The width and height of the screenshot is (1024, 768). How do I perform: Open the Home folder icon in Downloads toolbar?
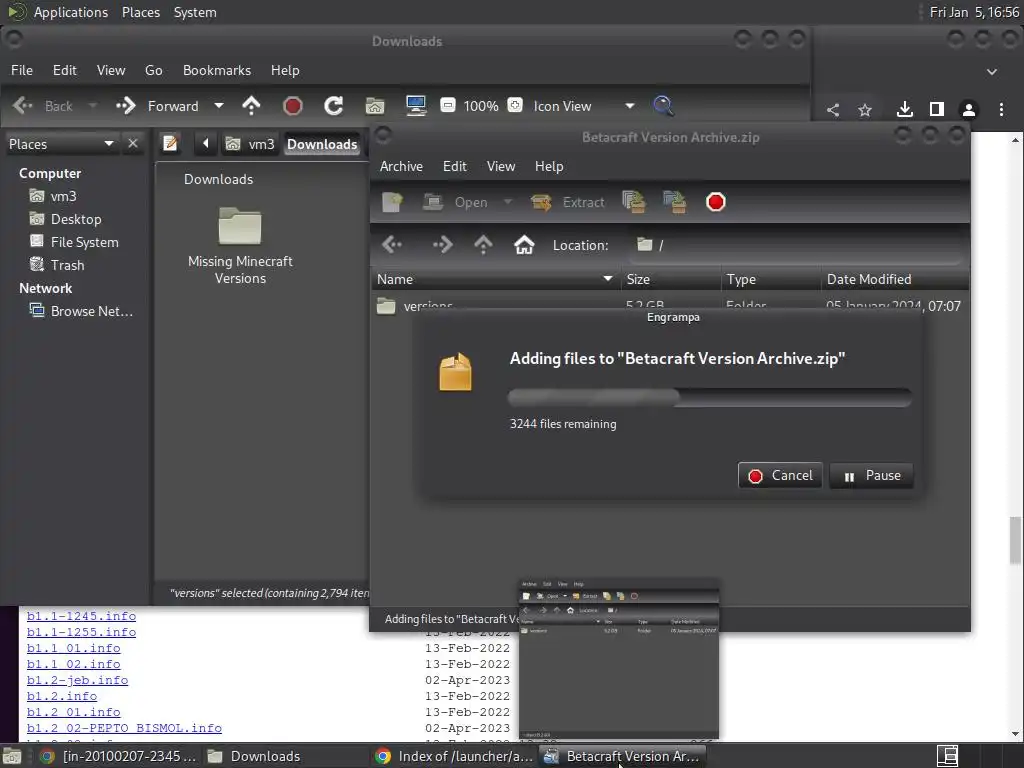pyautogui.click(x=375, y=106)
